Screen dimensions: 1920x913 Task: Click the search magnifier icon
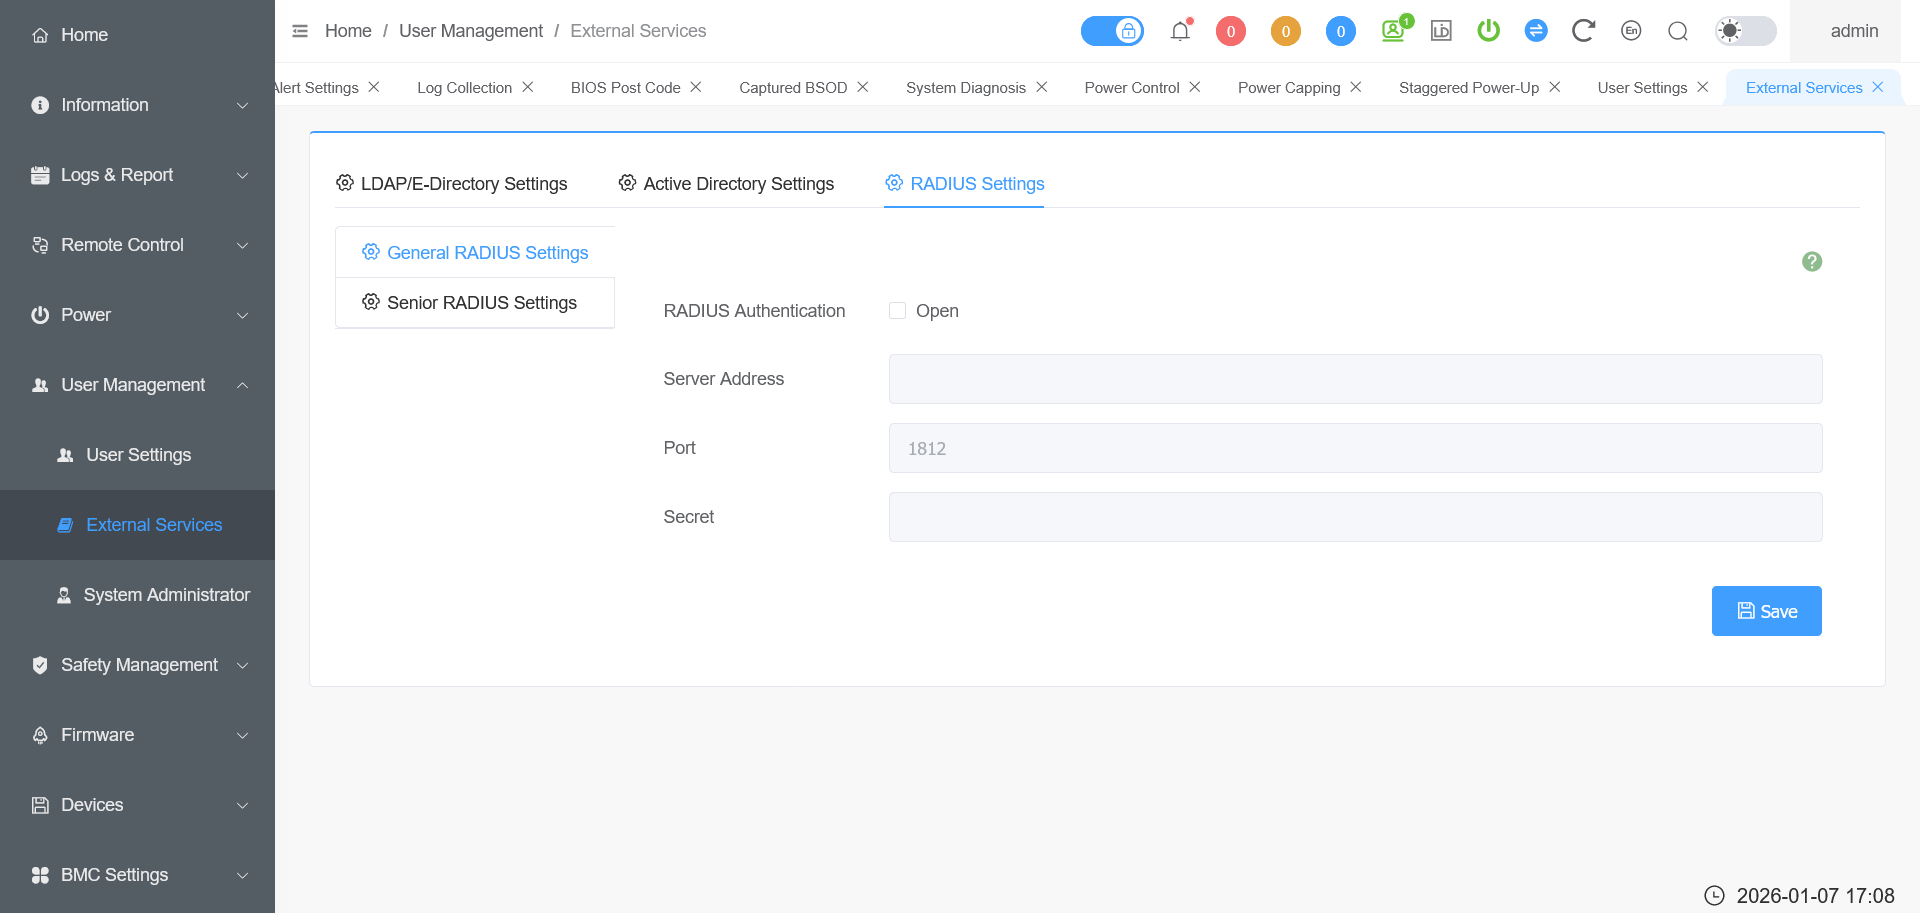click(x=1678, y=31)
